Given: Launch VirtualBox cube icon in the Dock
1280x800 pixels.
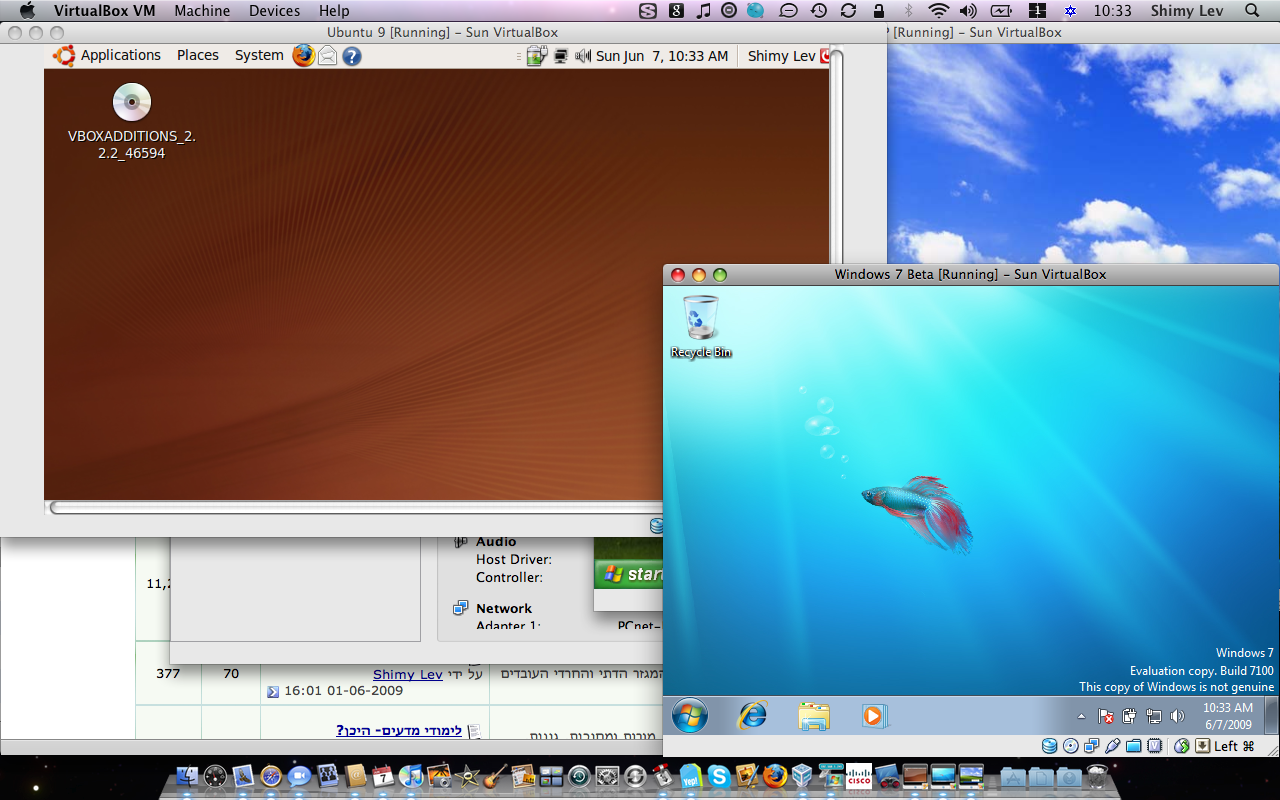Looking at the screenshot, I should pyautogui.click(x=802, y=776).
